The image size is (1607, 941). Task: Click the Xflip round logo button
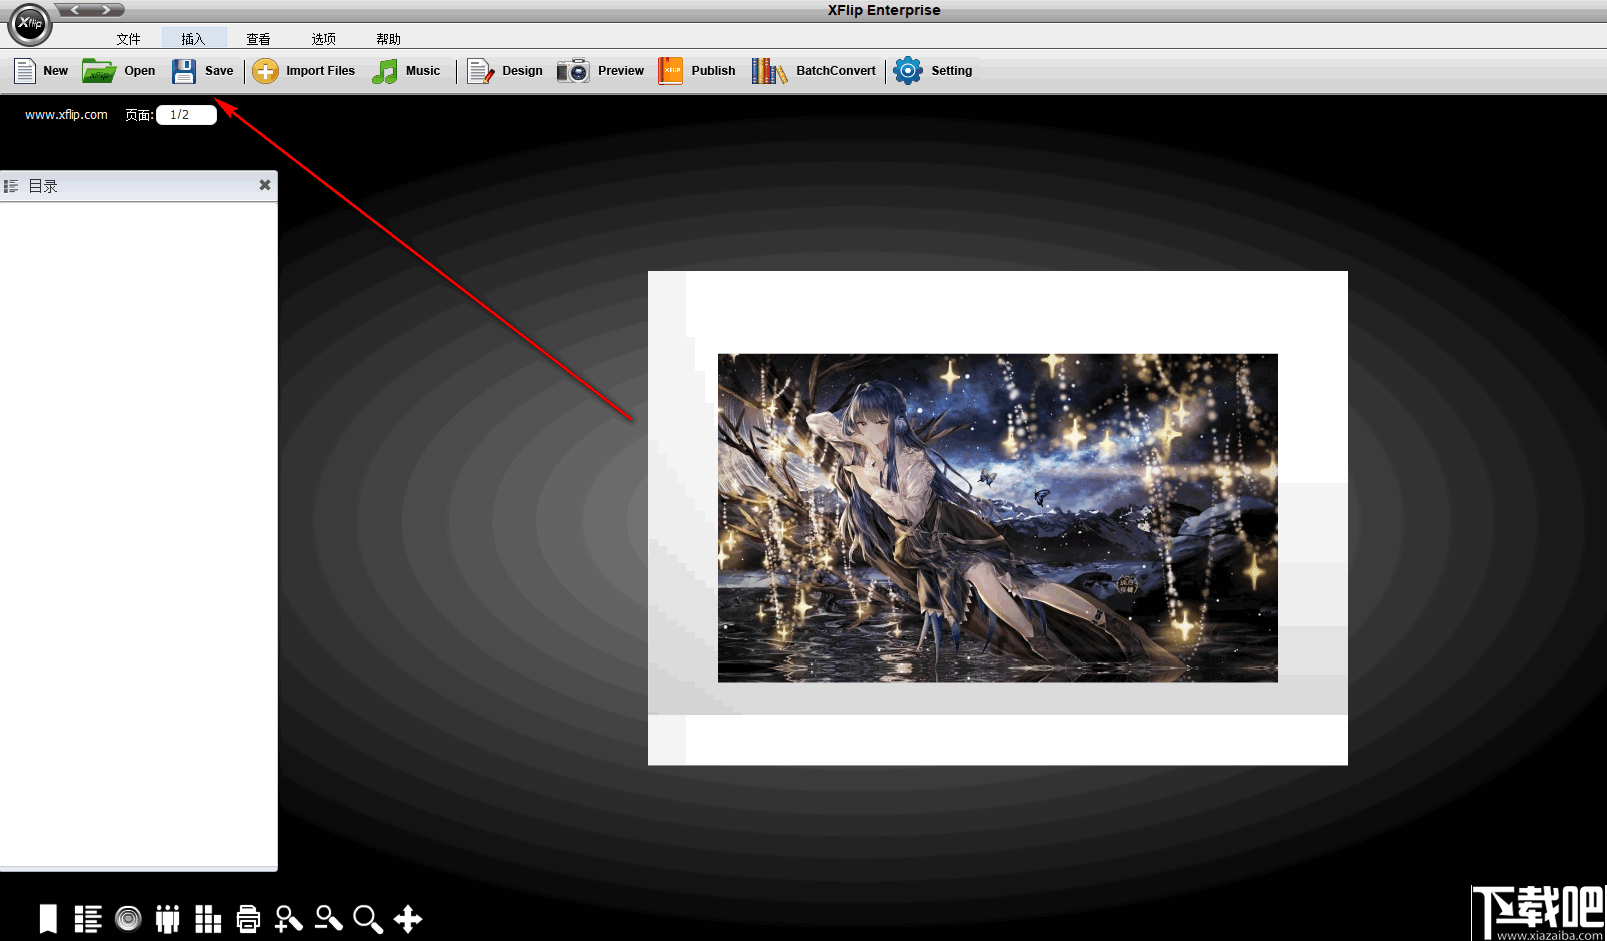click(30, 24)
